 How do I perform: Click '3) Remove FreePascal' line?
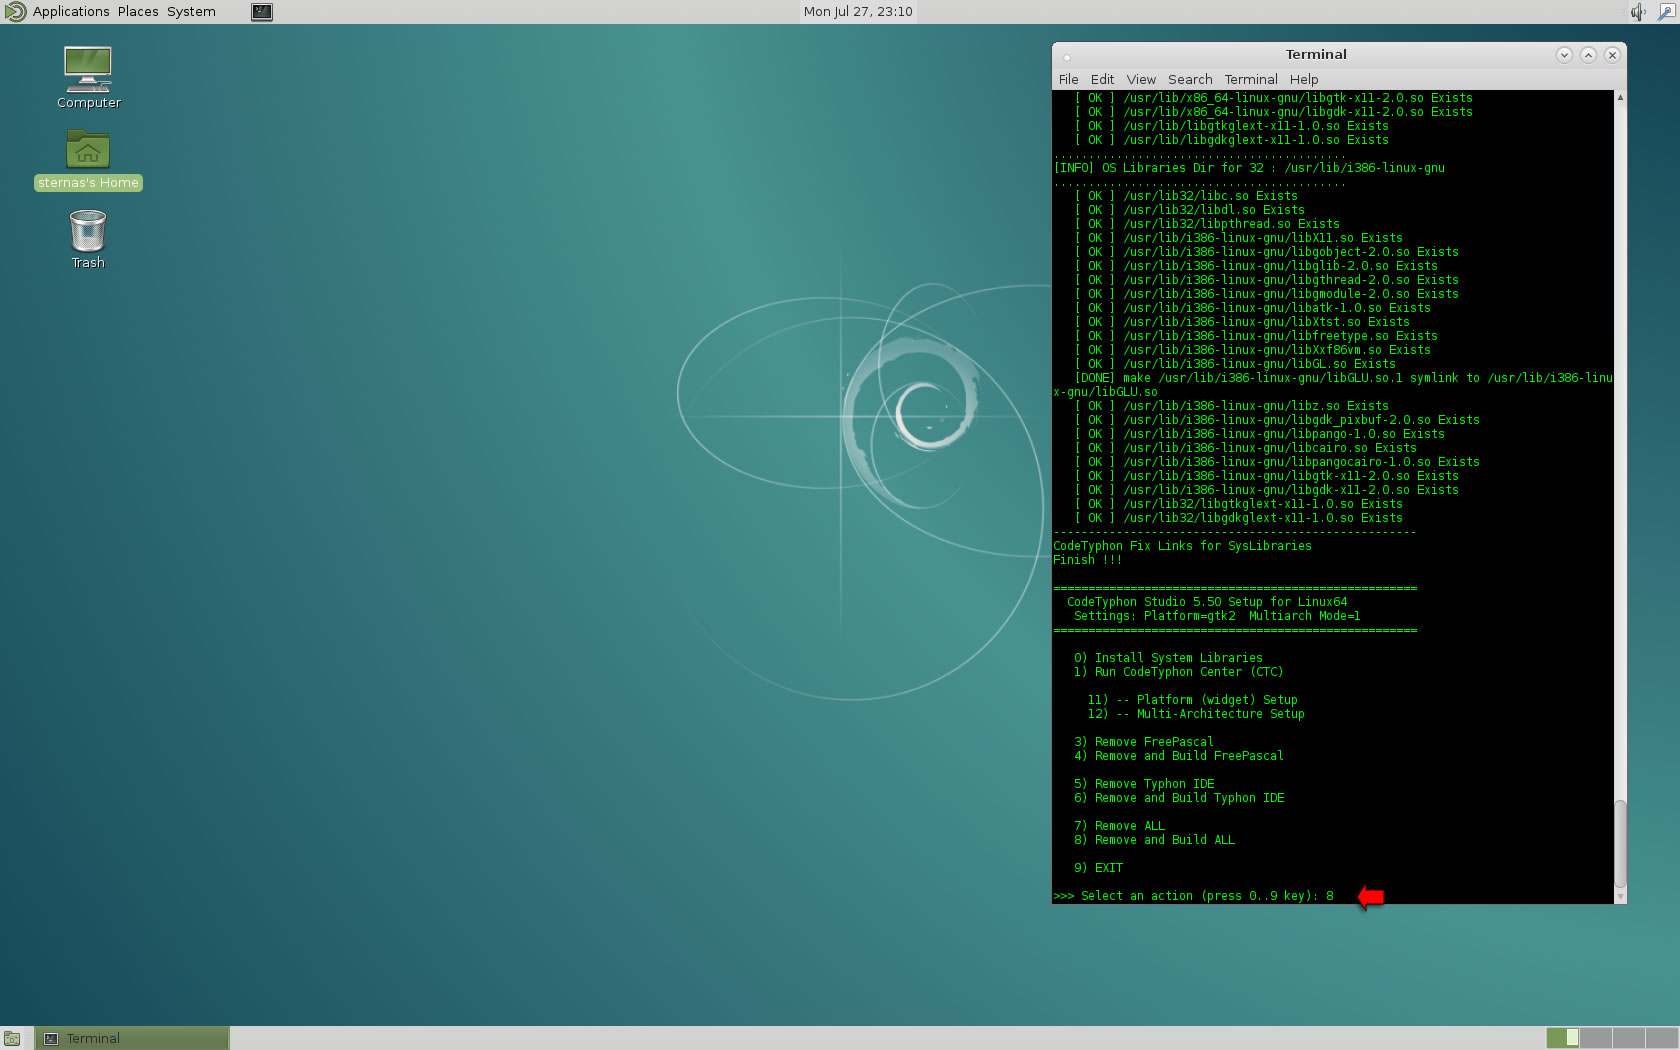(x=1143, y=742)
